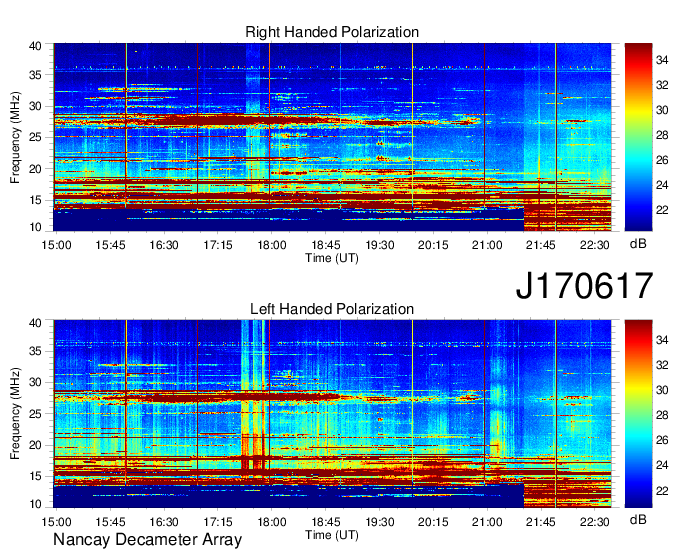Click the "Left Handed Polarization" plot title
Viewport: 680px width, 552px height.
[332, 309]
